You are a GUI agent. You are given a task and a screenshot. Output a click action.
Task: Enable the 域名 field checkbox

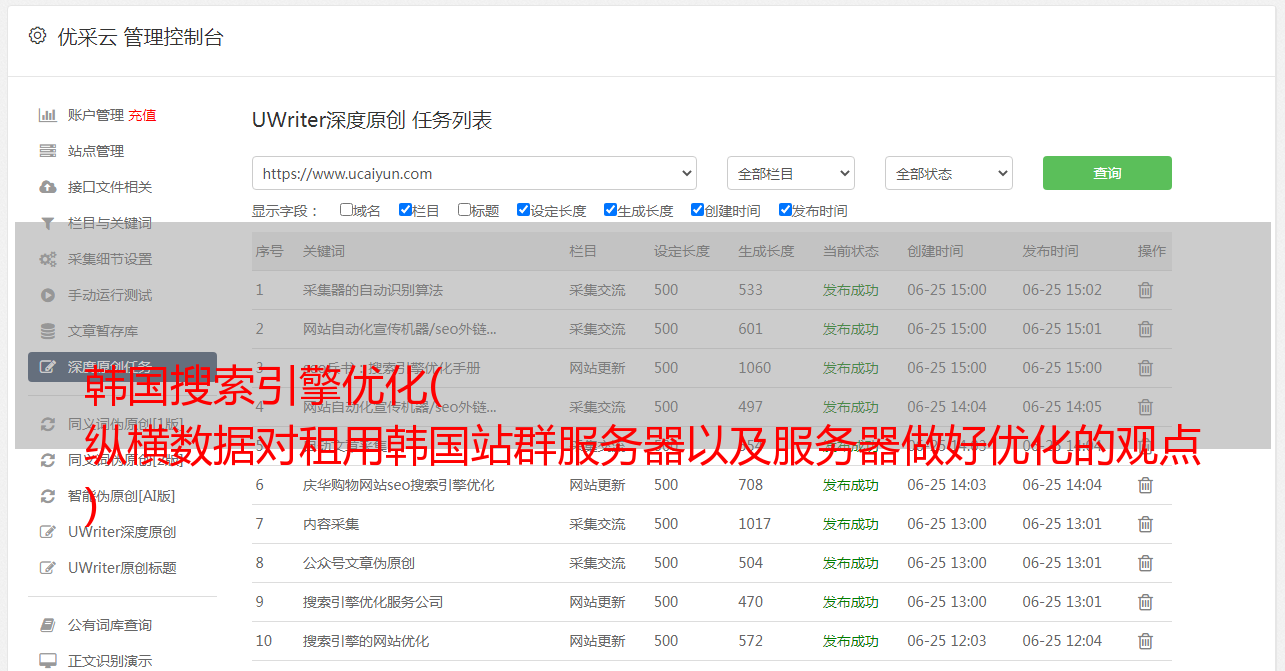346,210
